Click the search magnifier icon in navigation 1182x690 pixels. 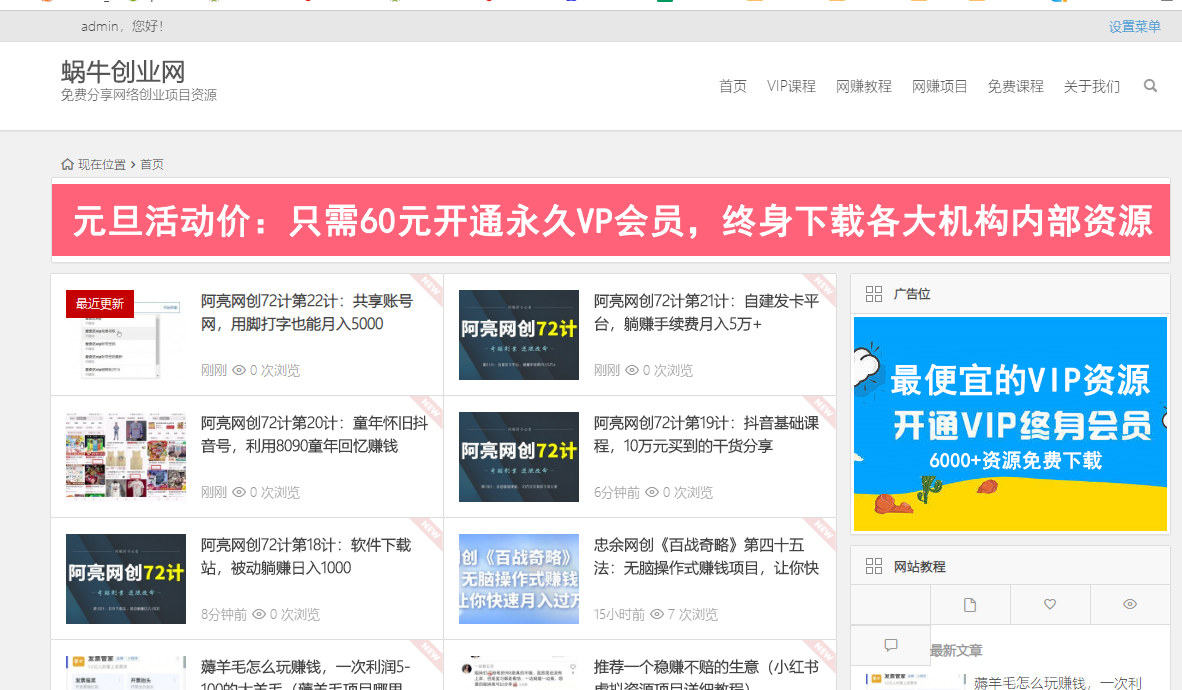pyautogui.click(x=1150, y=86)
